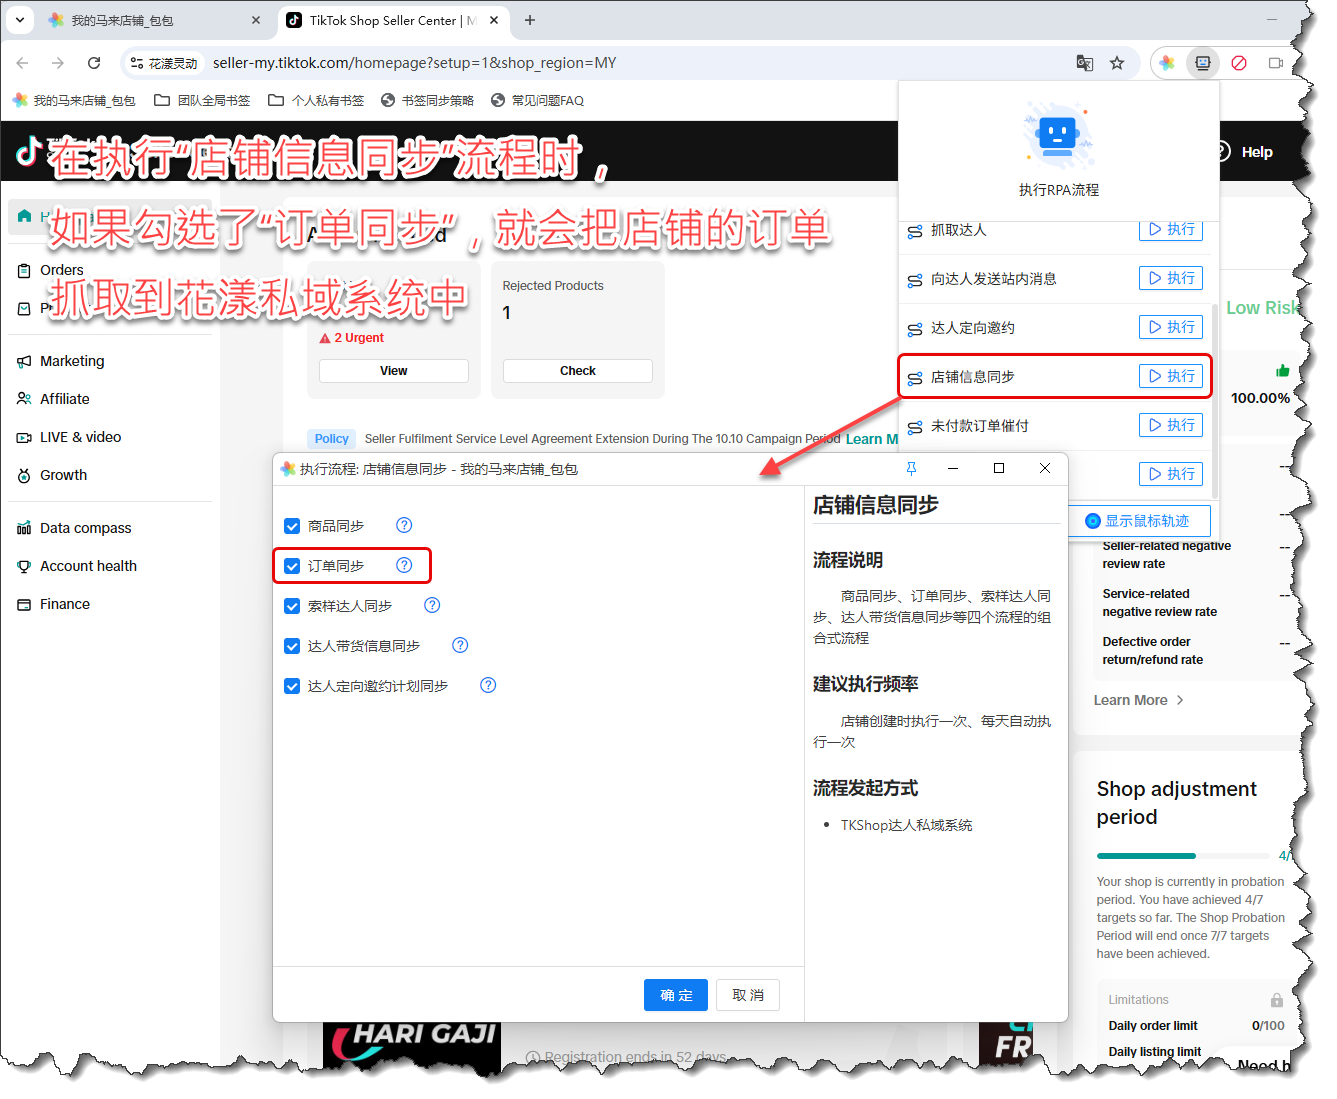Image resolution: width=1337 pixels, height=1099 pixels.
Task: Click the media/cast icon in toolbar
Action: click(x=1275, y=63)
